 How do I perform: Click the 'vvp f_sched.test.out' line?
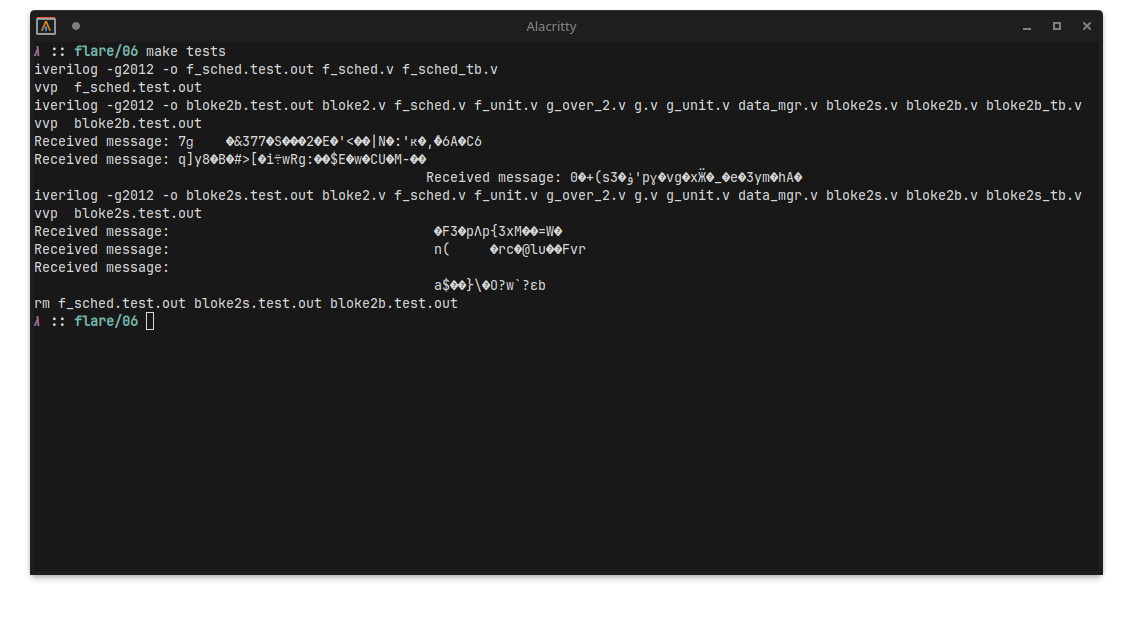(118, 87)
